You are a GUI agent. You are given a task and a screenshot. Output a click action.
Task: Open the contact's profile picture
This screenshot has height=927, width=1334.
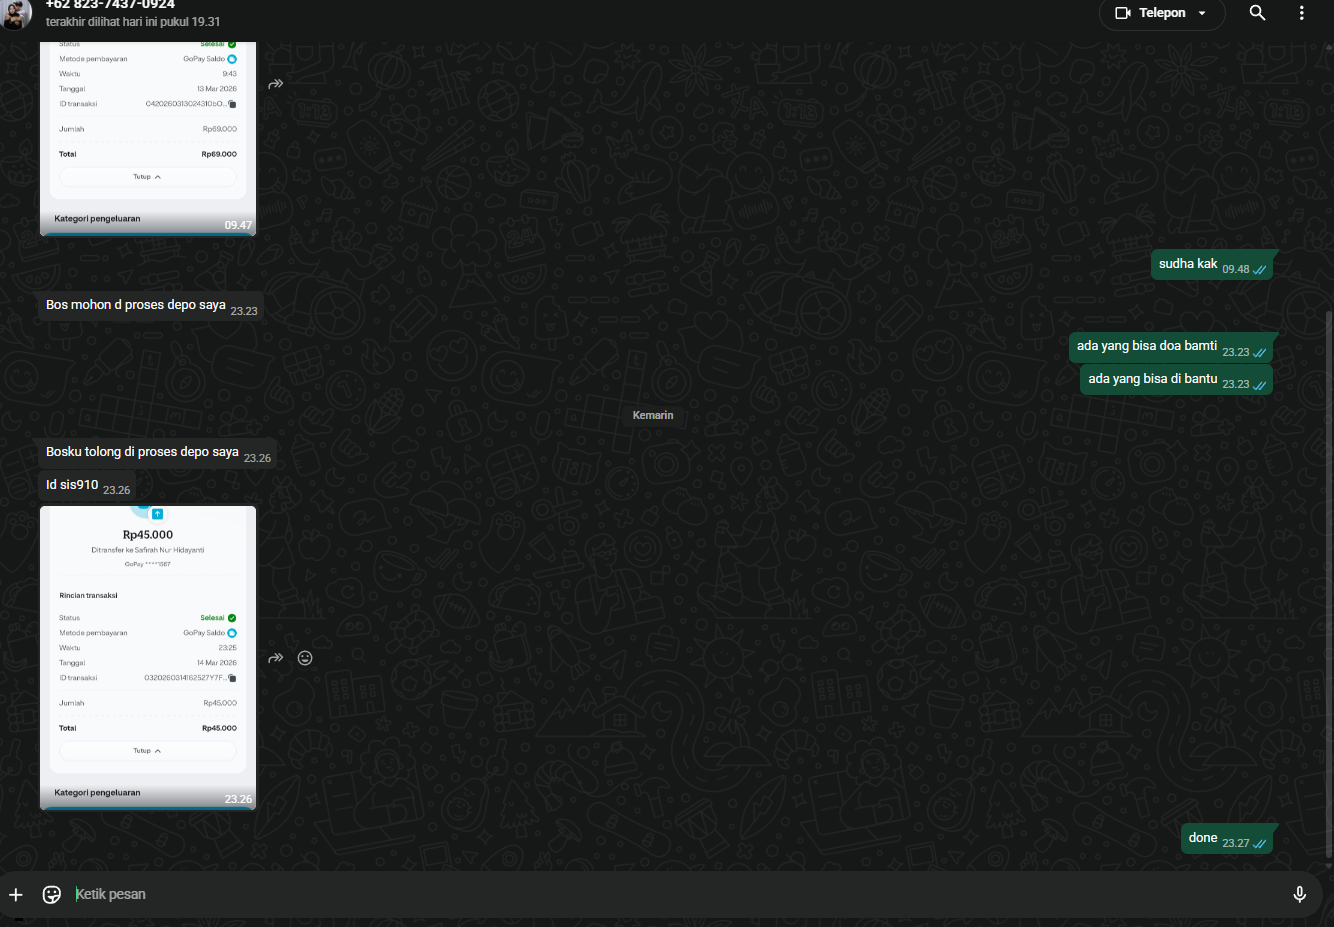16,13
